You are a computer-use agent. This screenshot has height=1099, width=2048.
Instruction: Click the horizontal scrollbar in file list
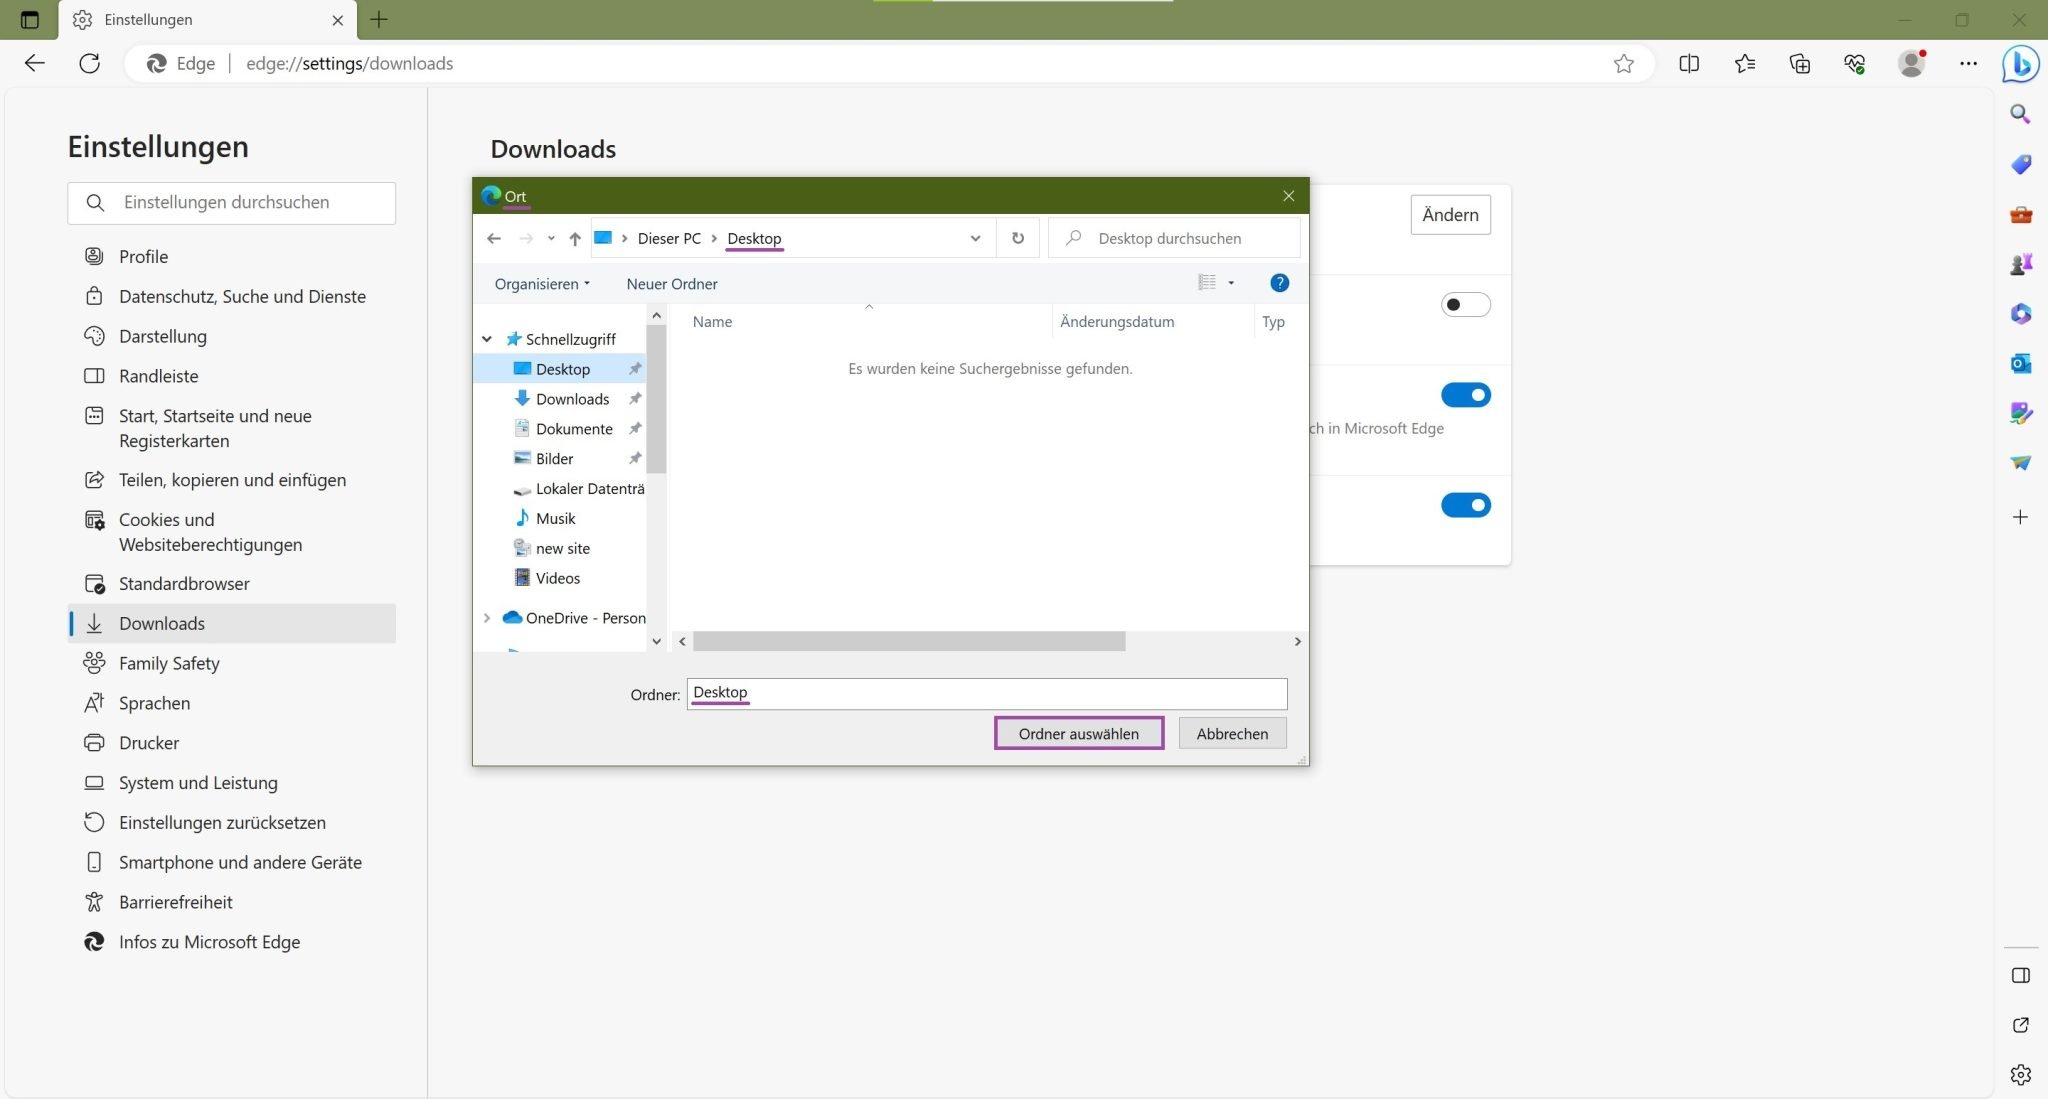coord(908,641)
